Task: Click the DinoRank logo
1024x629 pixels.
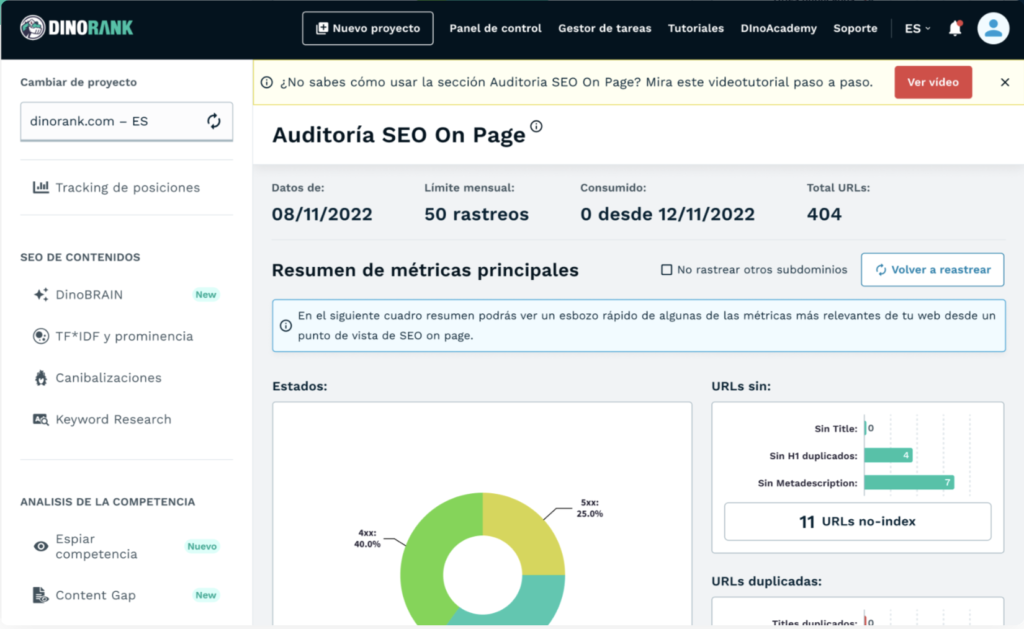Action: pos(76,28)
